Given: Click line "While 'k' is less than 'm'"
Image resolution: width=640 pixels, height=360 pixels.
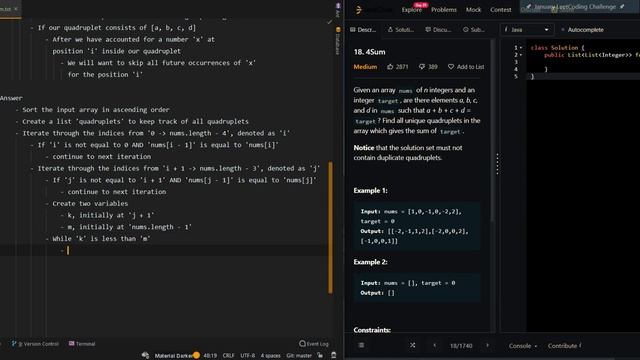Looking at the screenshot, I should [x=101, y=239].
